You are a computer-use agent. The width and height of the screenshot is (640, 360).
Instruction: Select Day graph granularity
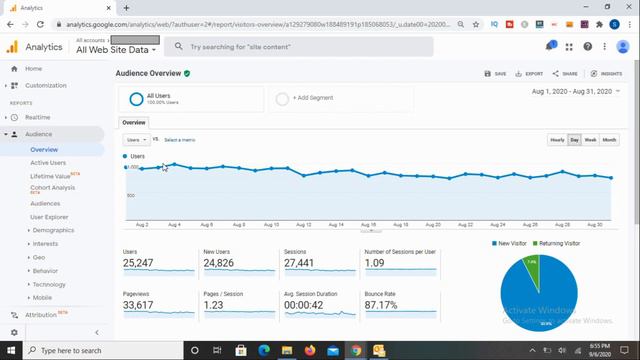coord(574,140)
